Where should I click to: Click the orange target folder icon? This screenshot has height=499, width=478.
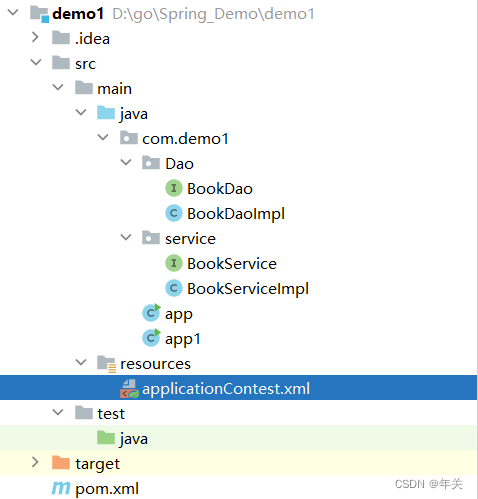(x=61, y=462)
